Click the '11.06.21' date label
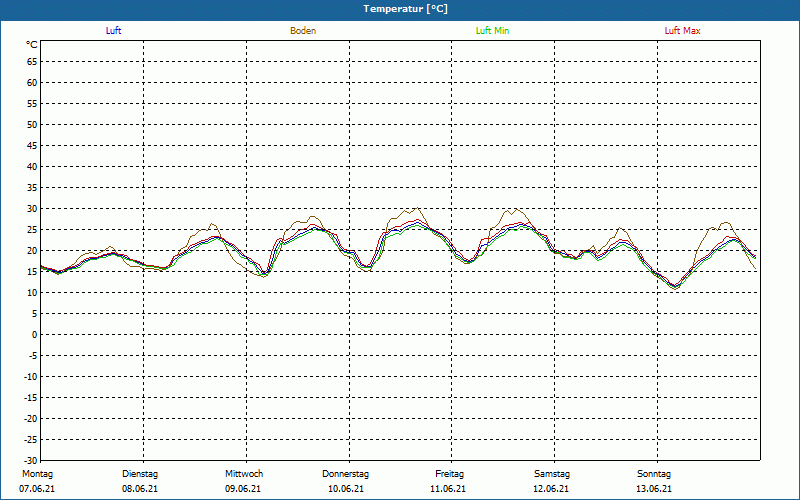 pyautogui.click(x=448, y=489)
